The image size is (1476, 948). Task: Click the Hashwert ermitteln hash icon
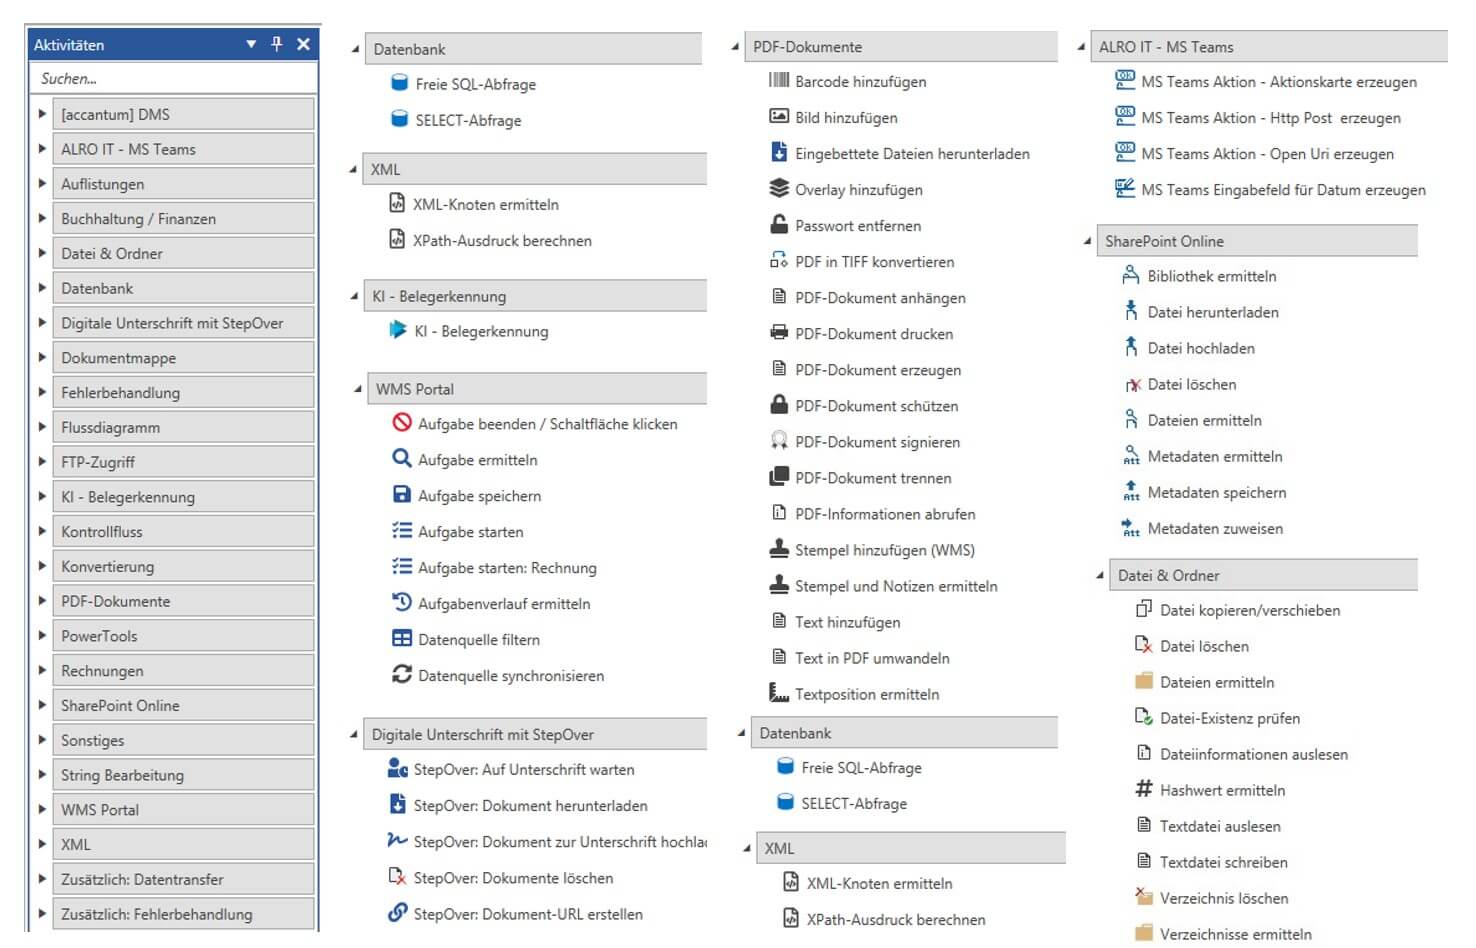pos(1144,789)
